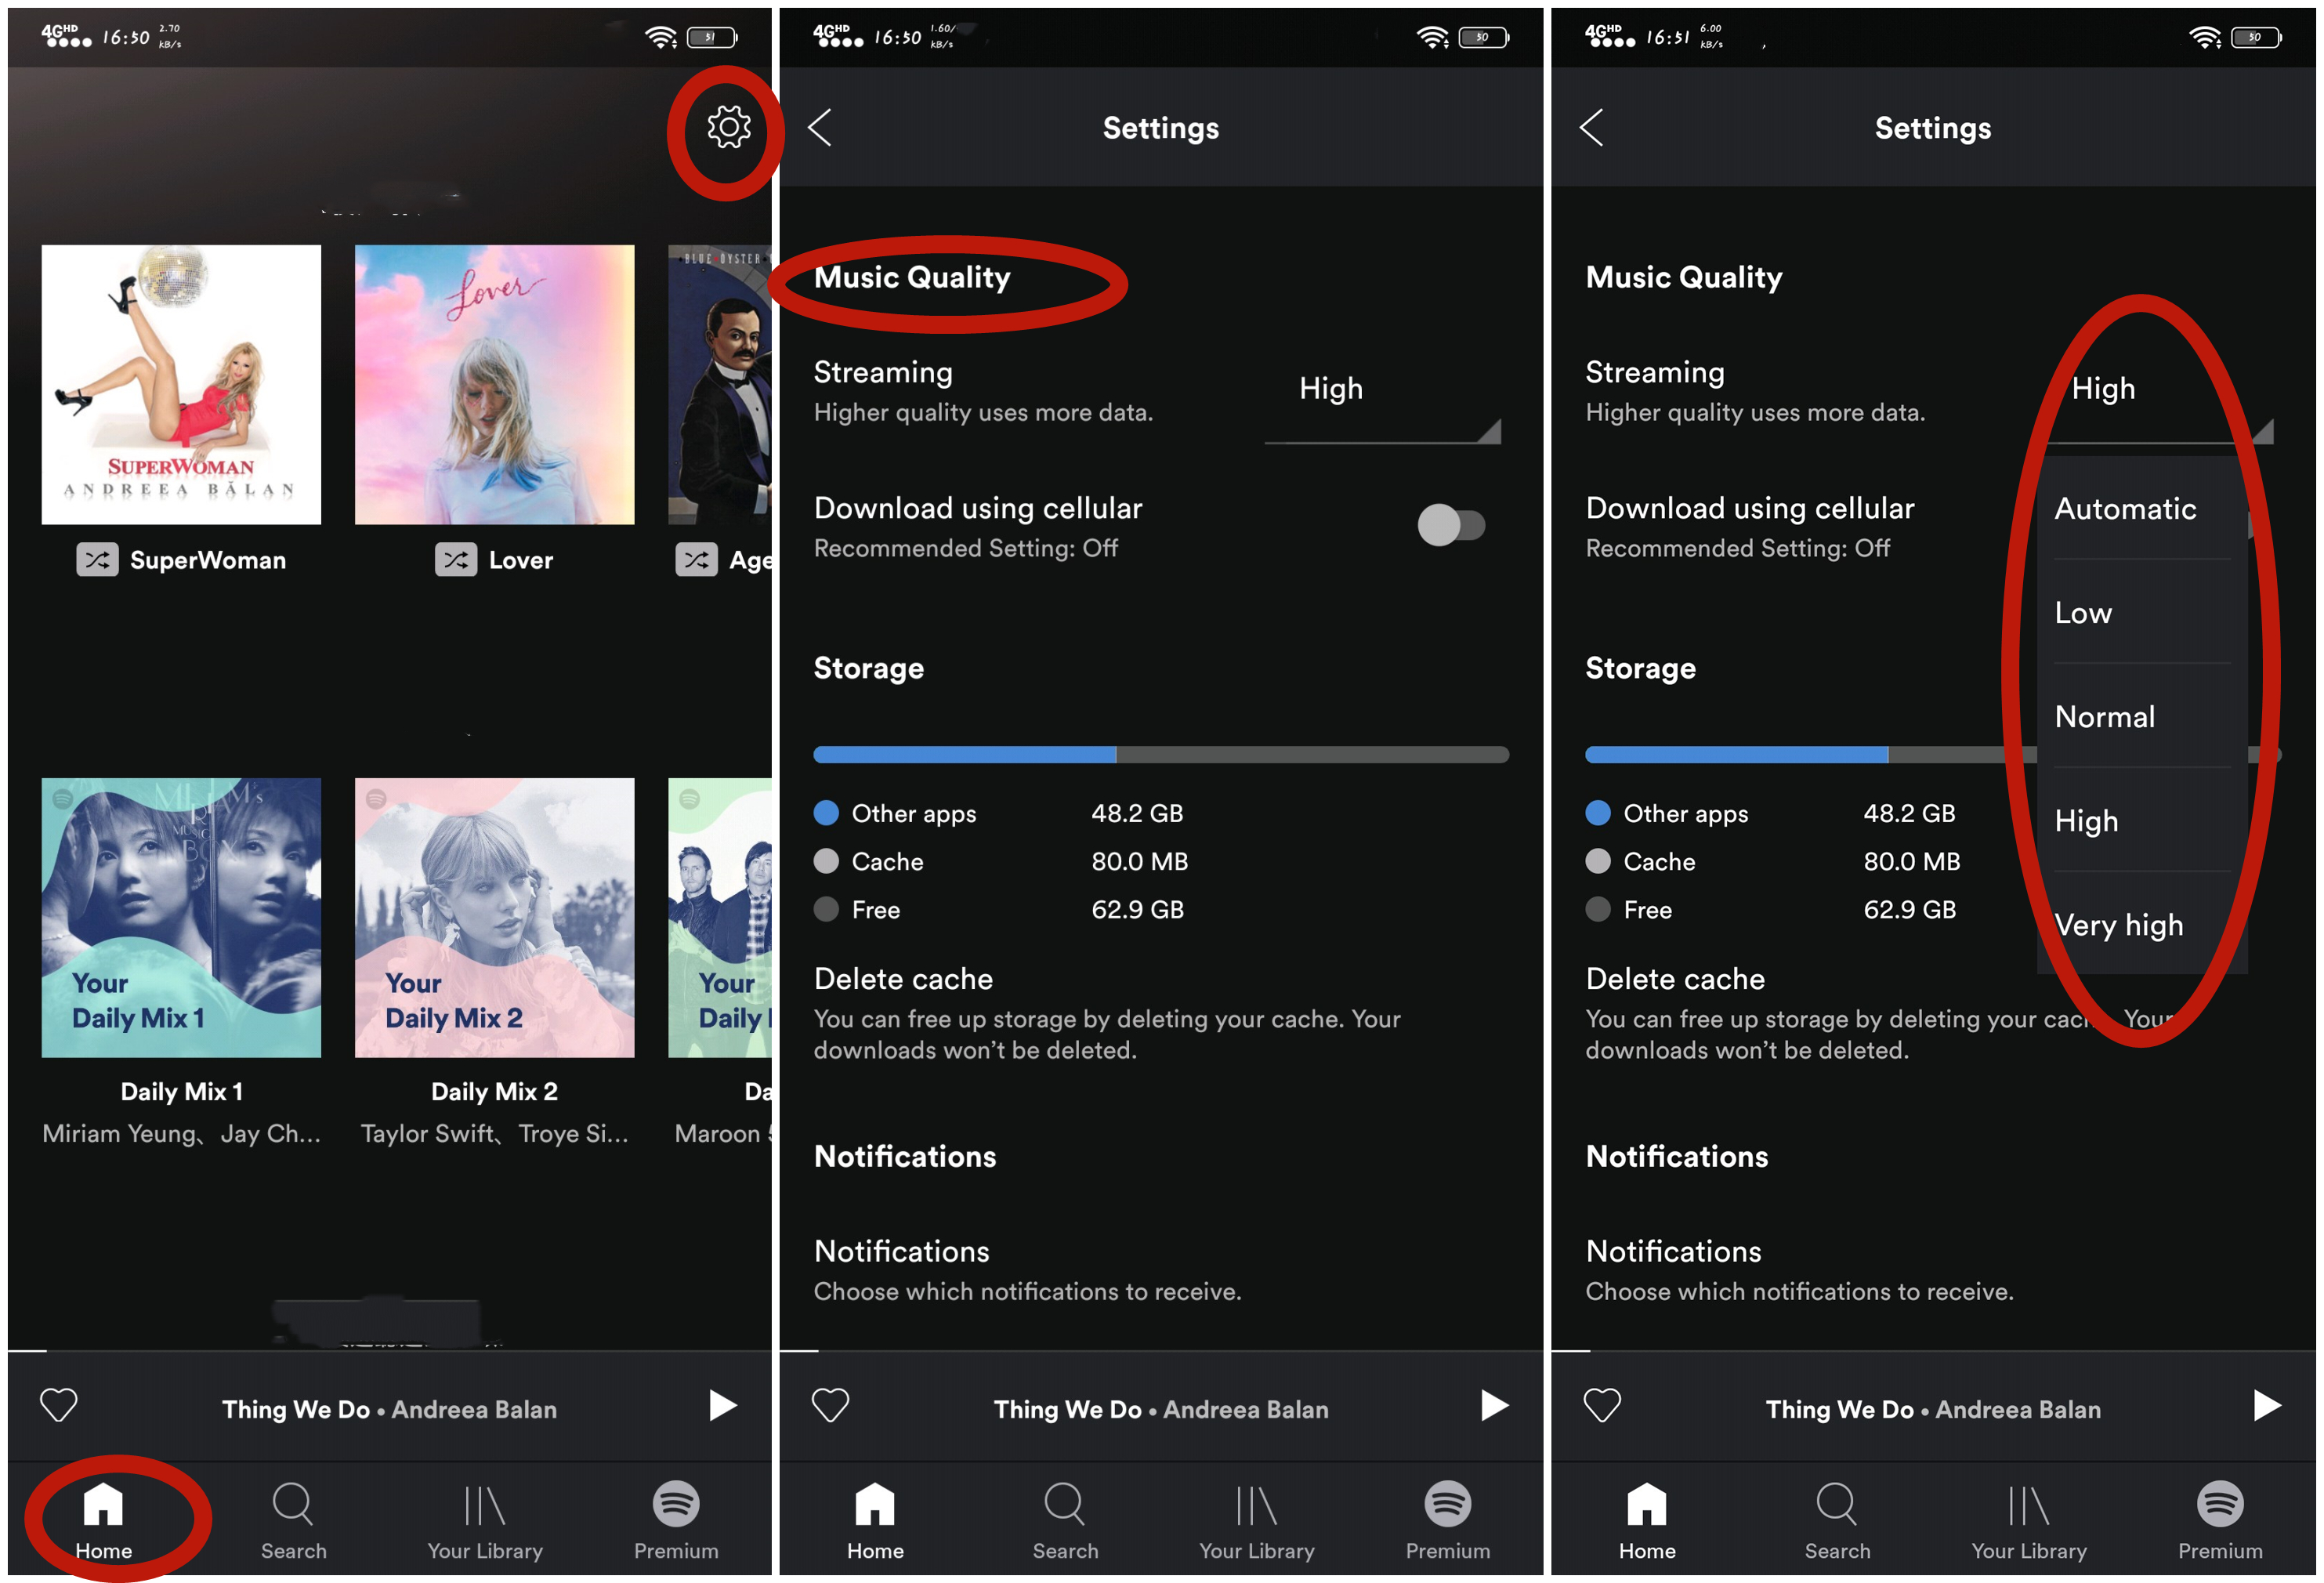Tap Cache 80.0 MB row on middle screen
The height and width of the screenshot is (1583, 2324).
point(1000,861)
